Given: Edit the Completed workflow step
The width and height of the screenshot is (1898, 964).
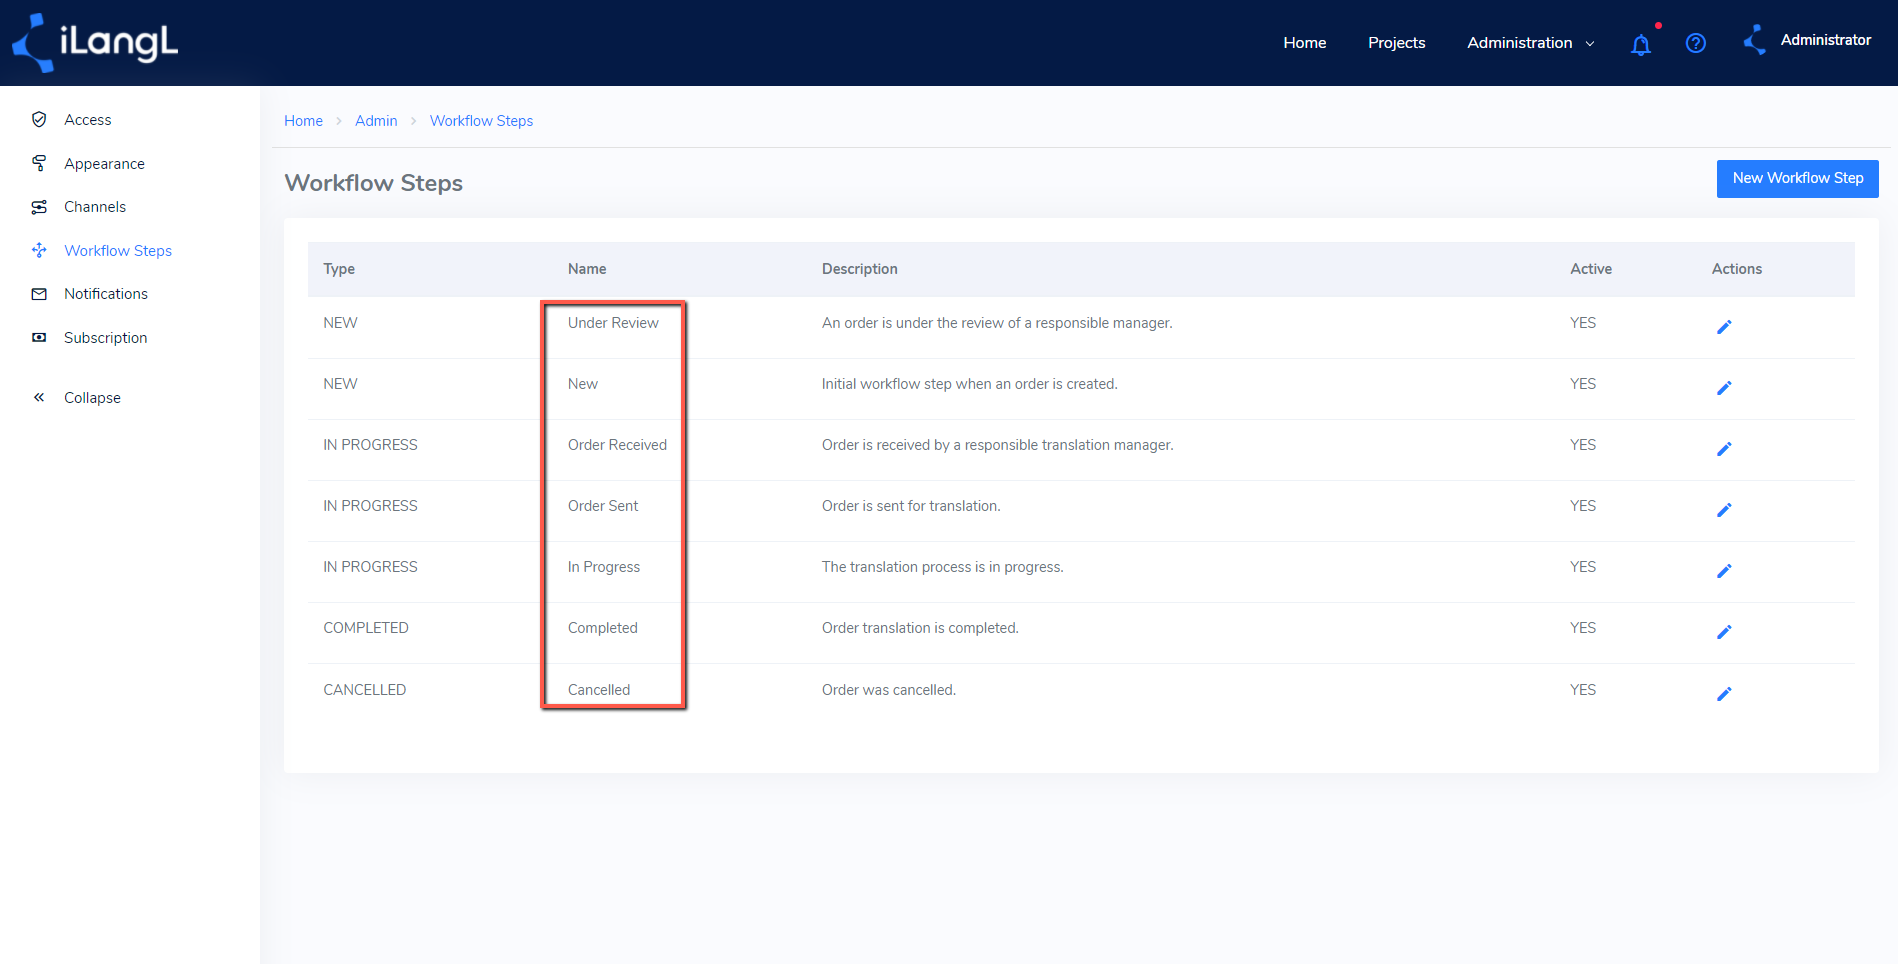Looking at the screenshot, I should 1724,632.
